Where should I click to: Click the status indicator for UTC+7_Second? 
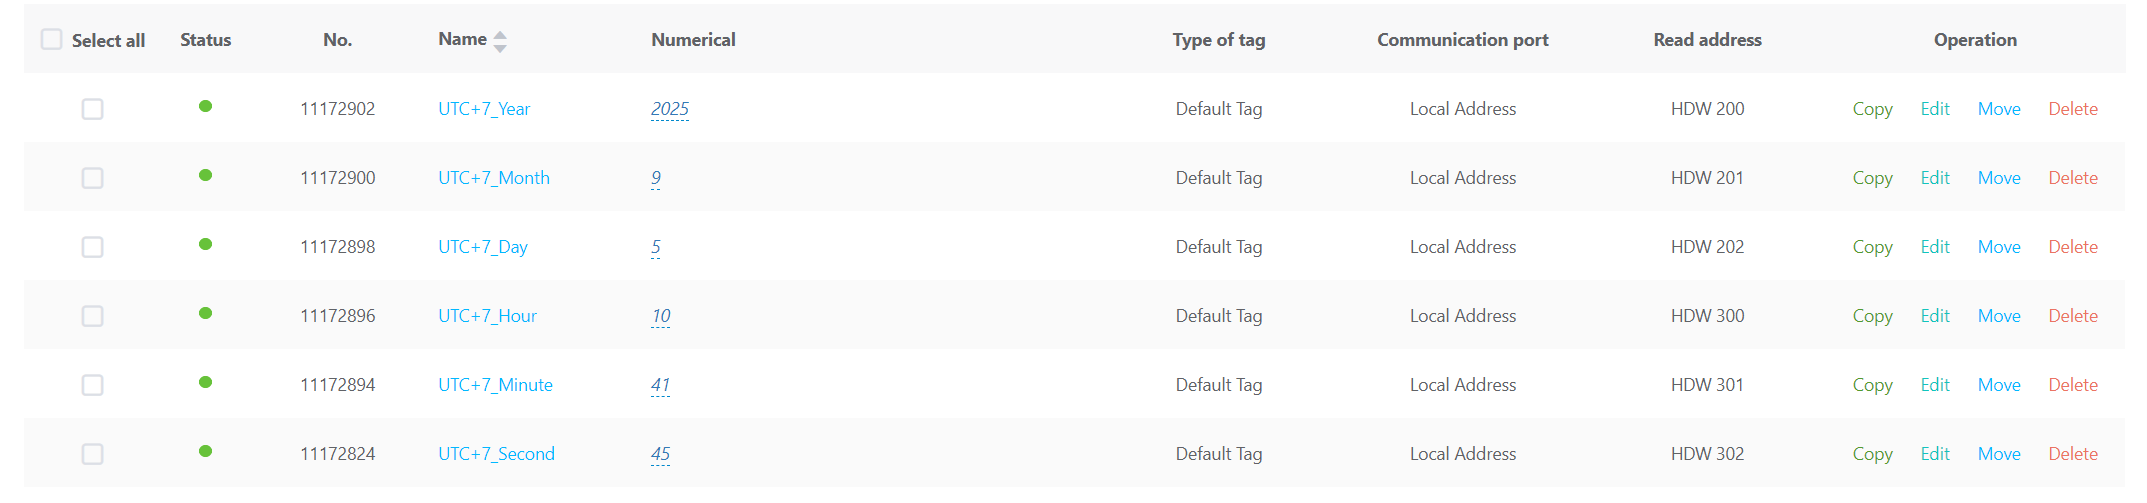(x=205, y=451)
